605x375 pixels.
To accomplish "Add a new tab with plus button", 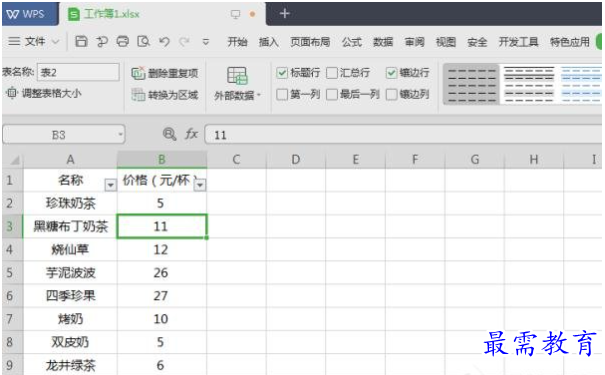I will coord(285,14).
